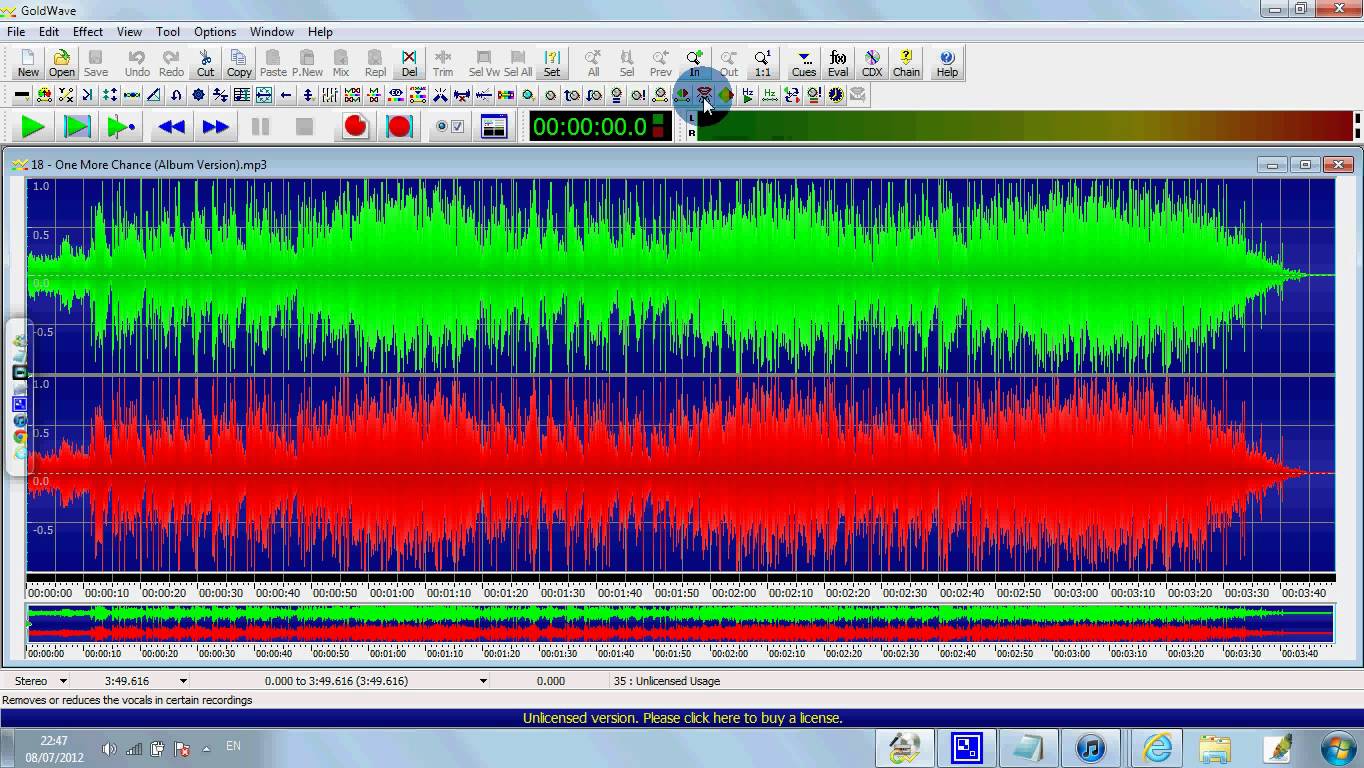This screenshot has width=1364, height=768.
Task: Set zoom to 1:1
Action: click(x=762, y=64)
